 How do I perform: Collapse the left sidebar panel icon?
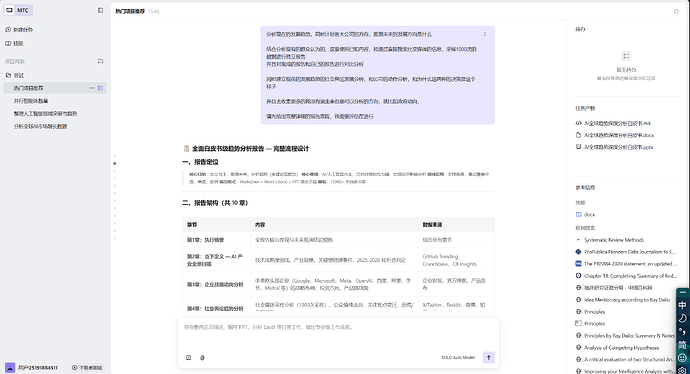click(100, 10)
